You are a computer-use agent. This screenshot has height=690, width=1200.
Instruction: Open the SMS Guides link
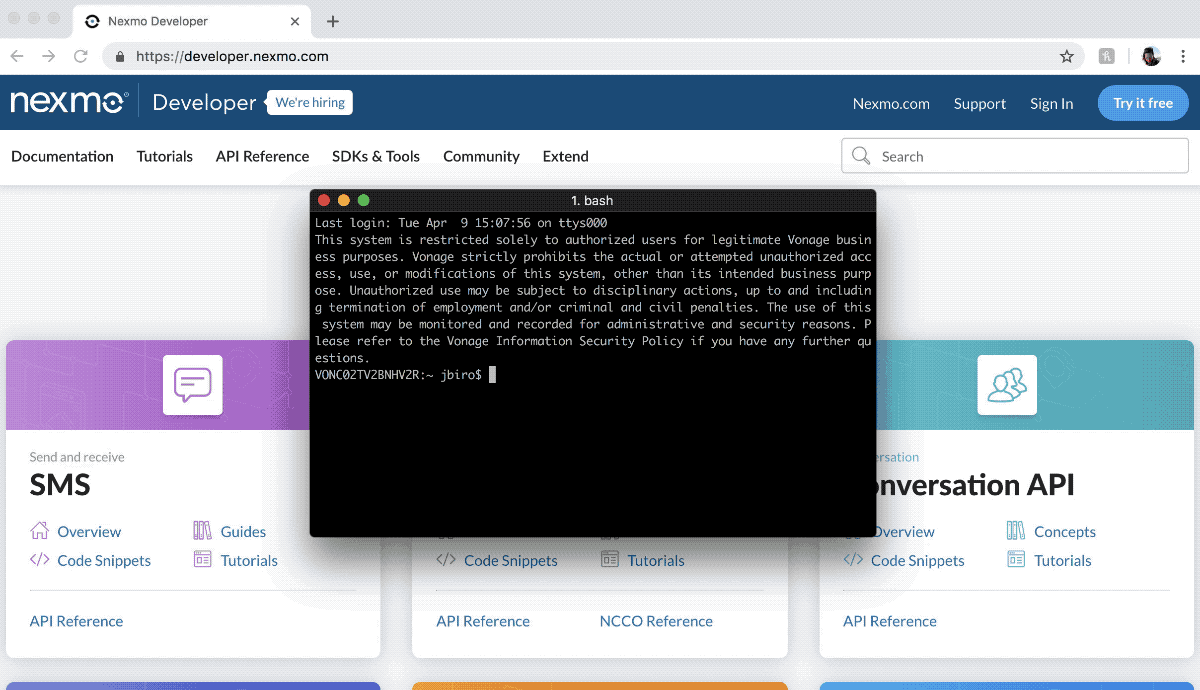coord(243,532)
